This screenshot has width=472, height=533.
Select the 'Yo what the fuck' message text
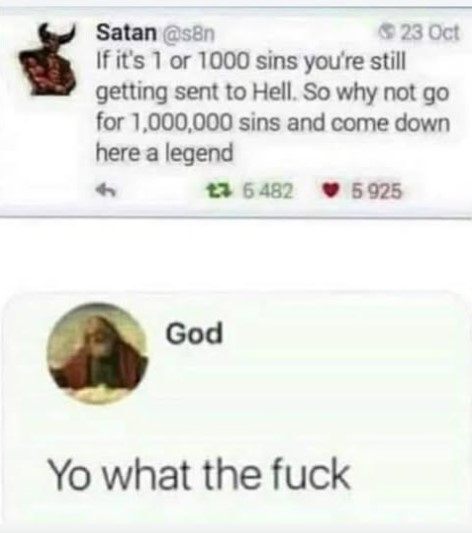tap(198, 474)
